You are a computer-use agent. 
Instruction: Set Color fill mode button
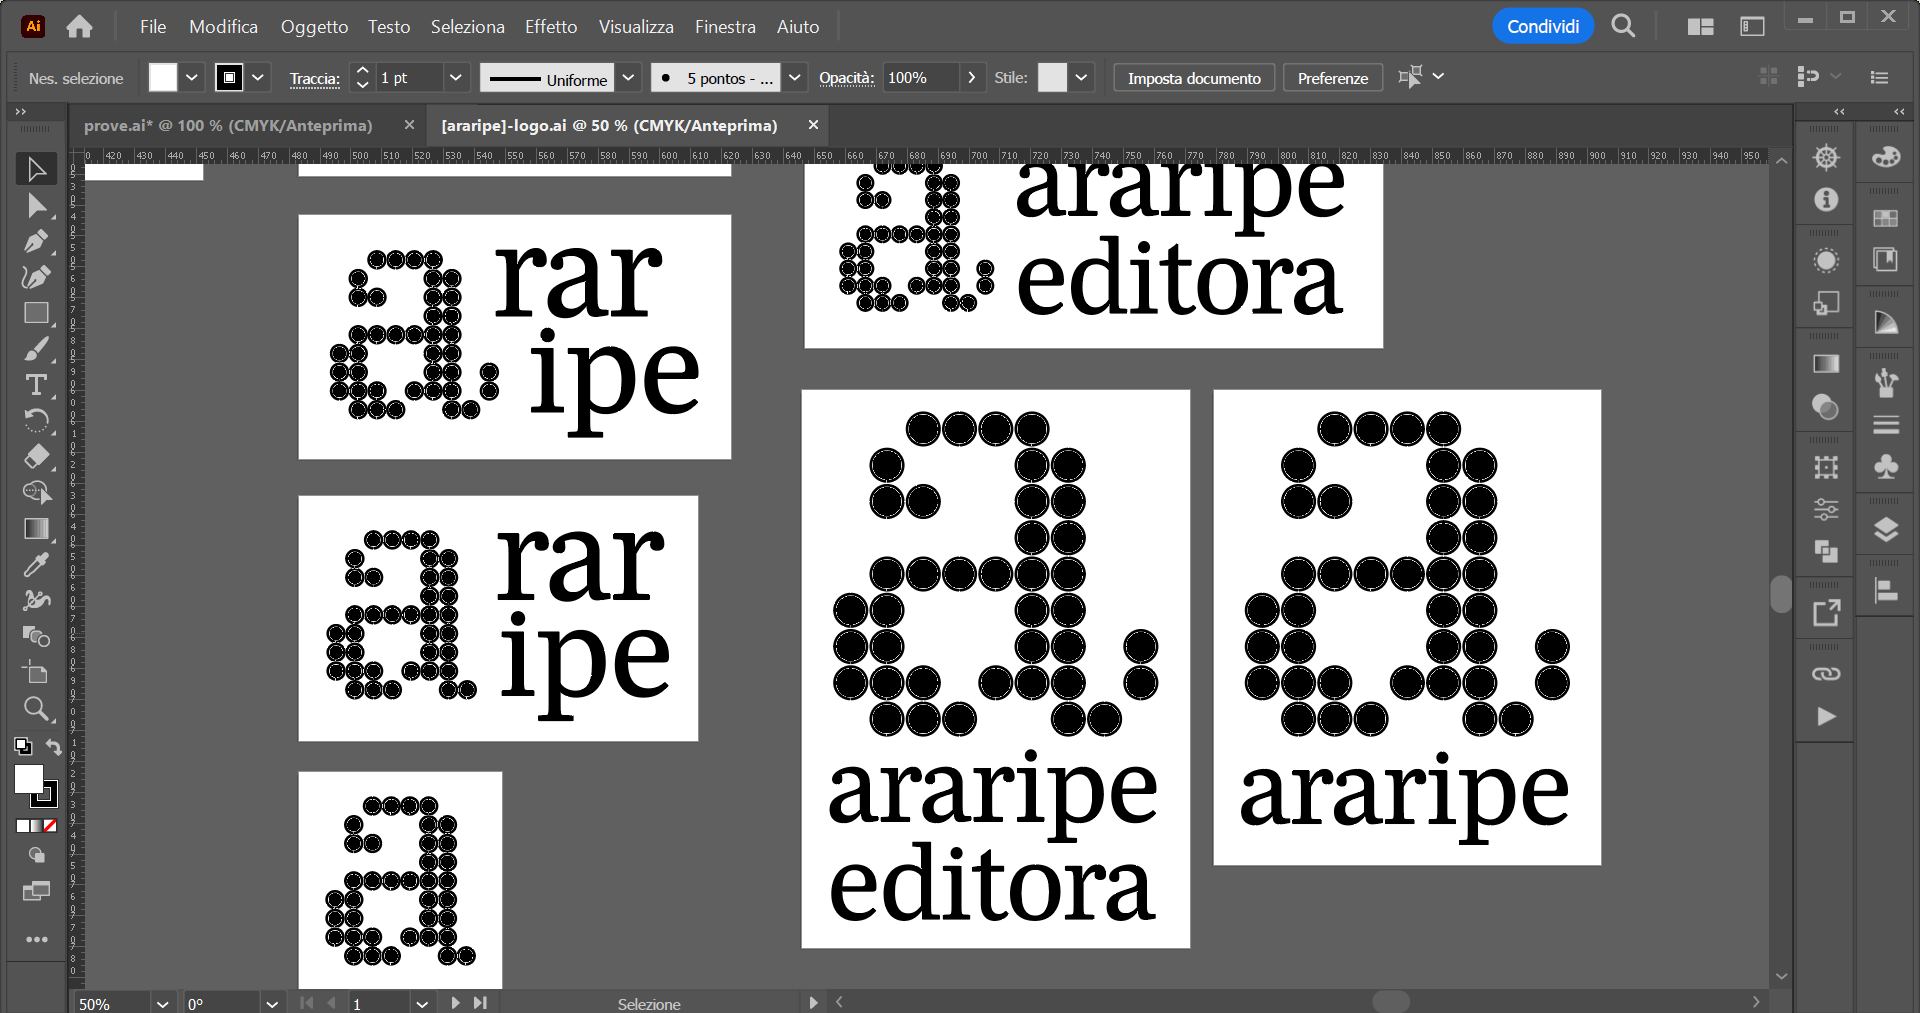point(23,826)
